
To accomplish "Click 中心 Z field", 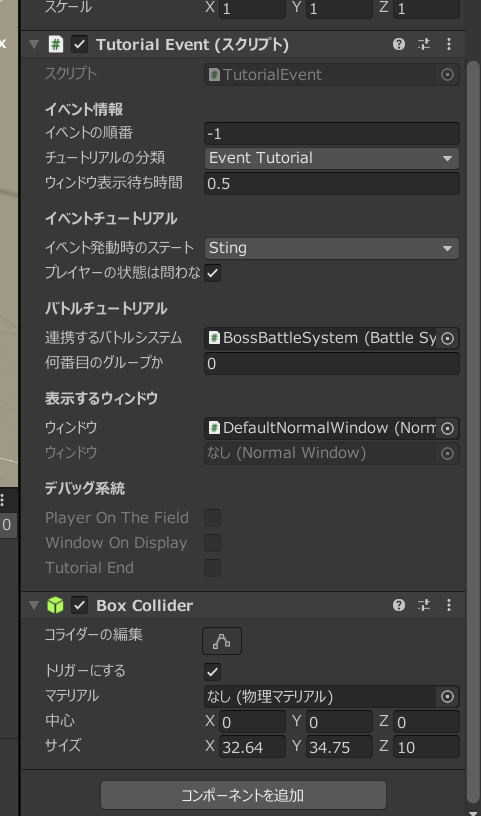I will (x=426, y=722).
